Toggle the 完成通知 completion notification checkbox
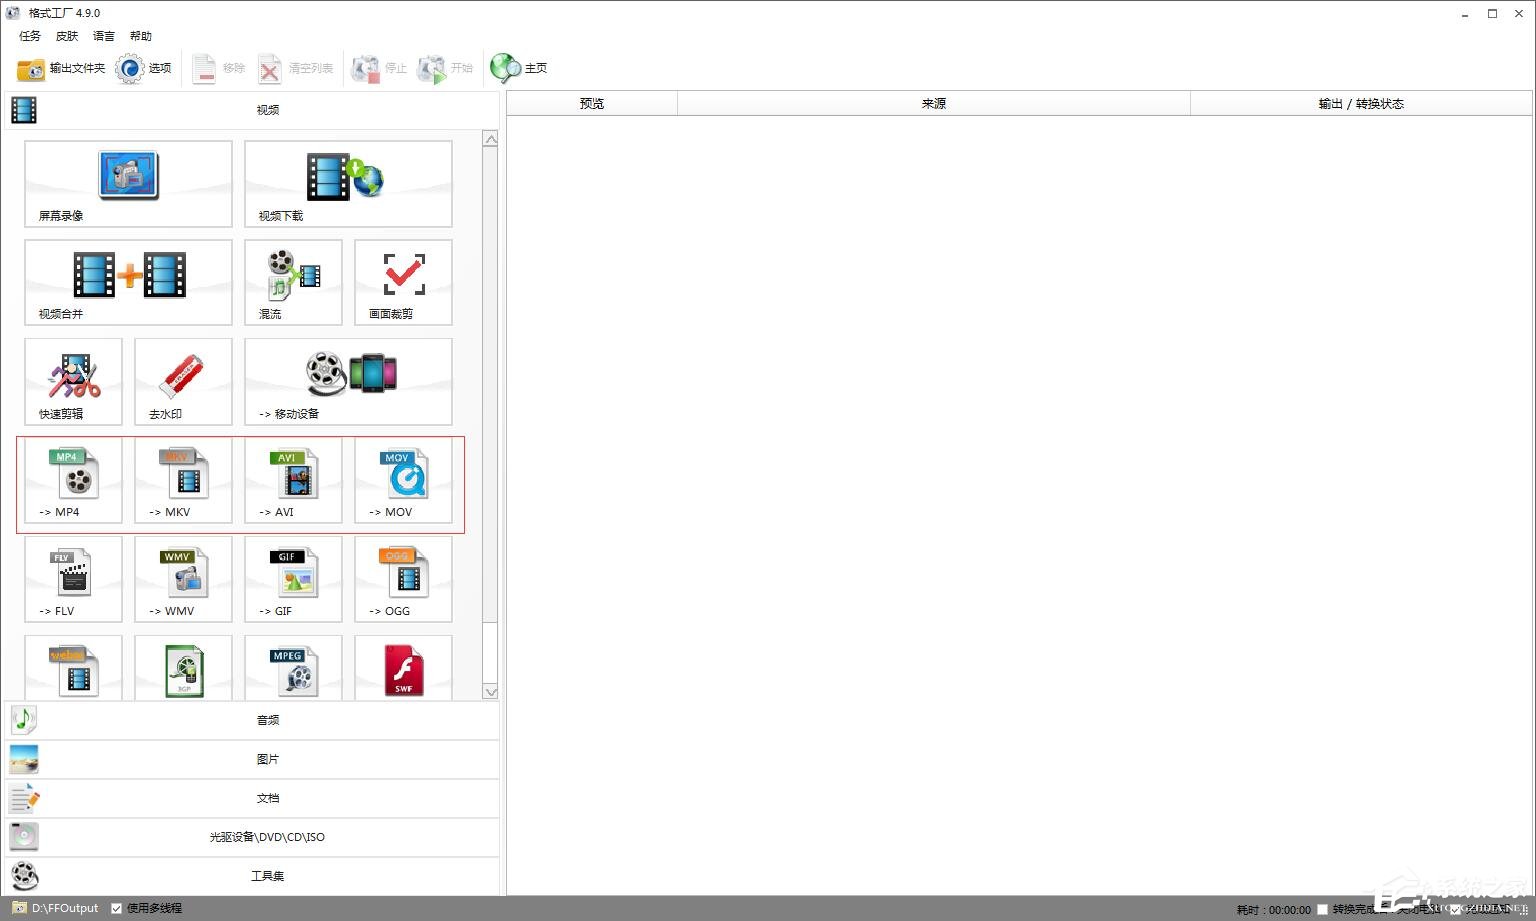This screenshot has height=921, width=1536. tap(1455, 909)
